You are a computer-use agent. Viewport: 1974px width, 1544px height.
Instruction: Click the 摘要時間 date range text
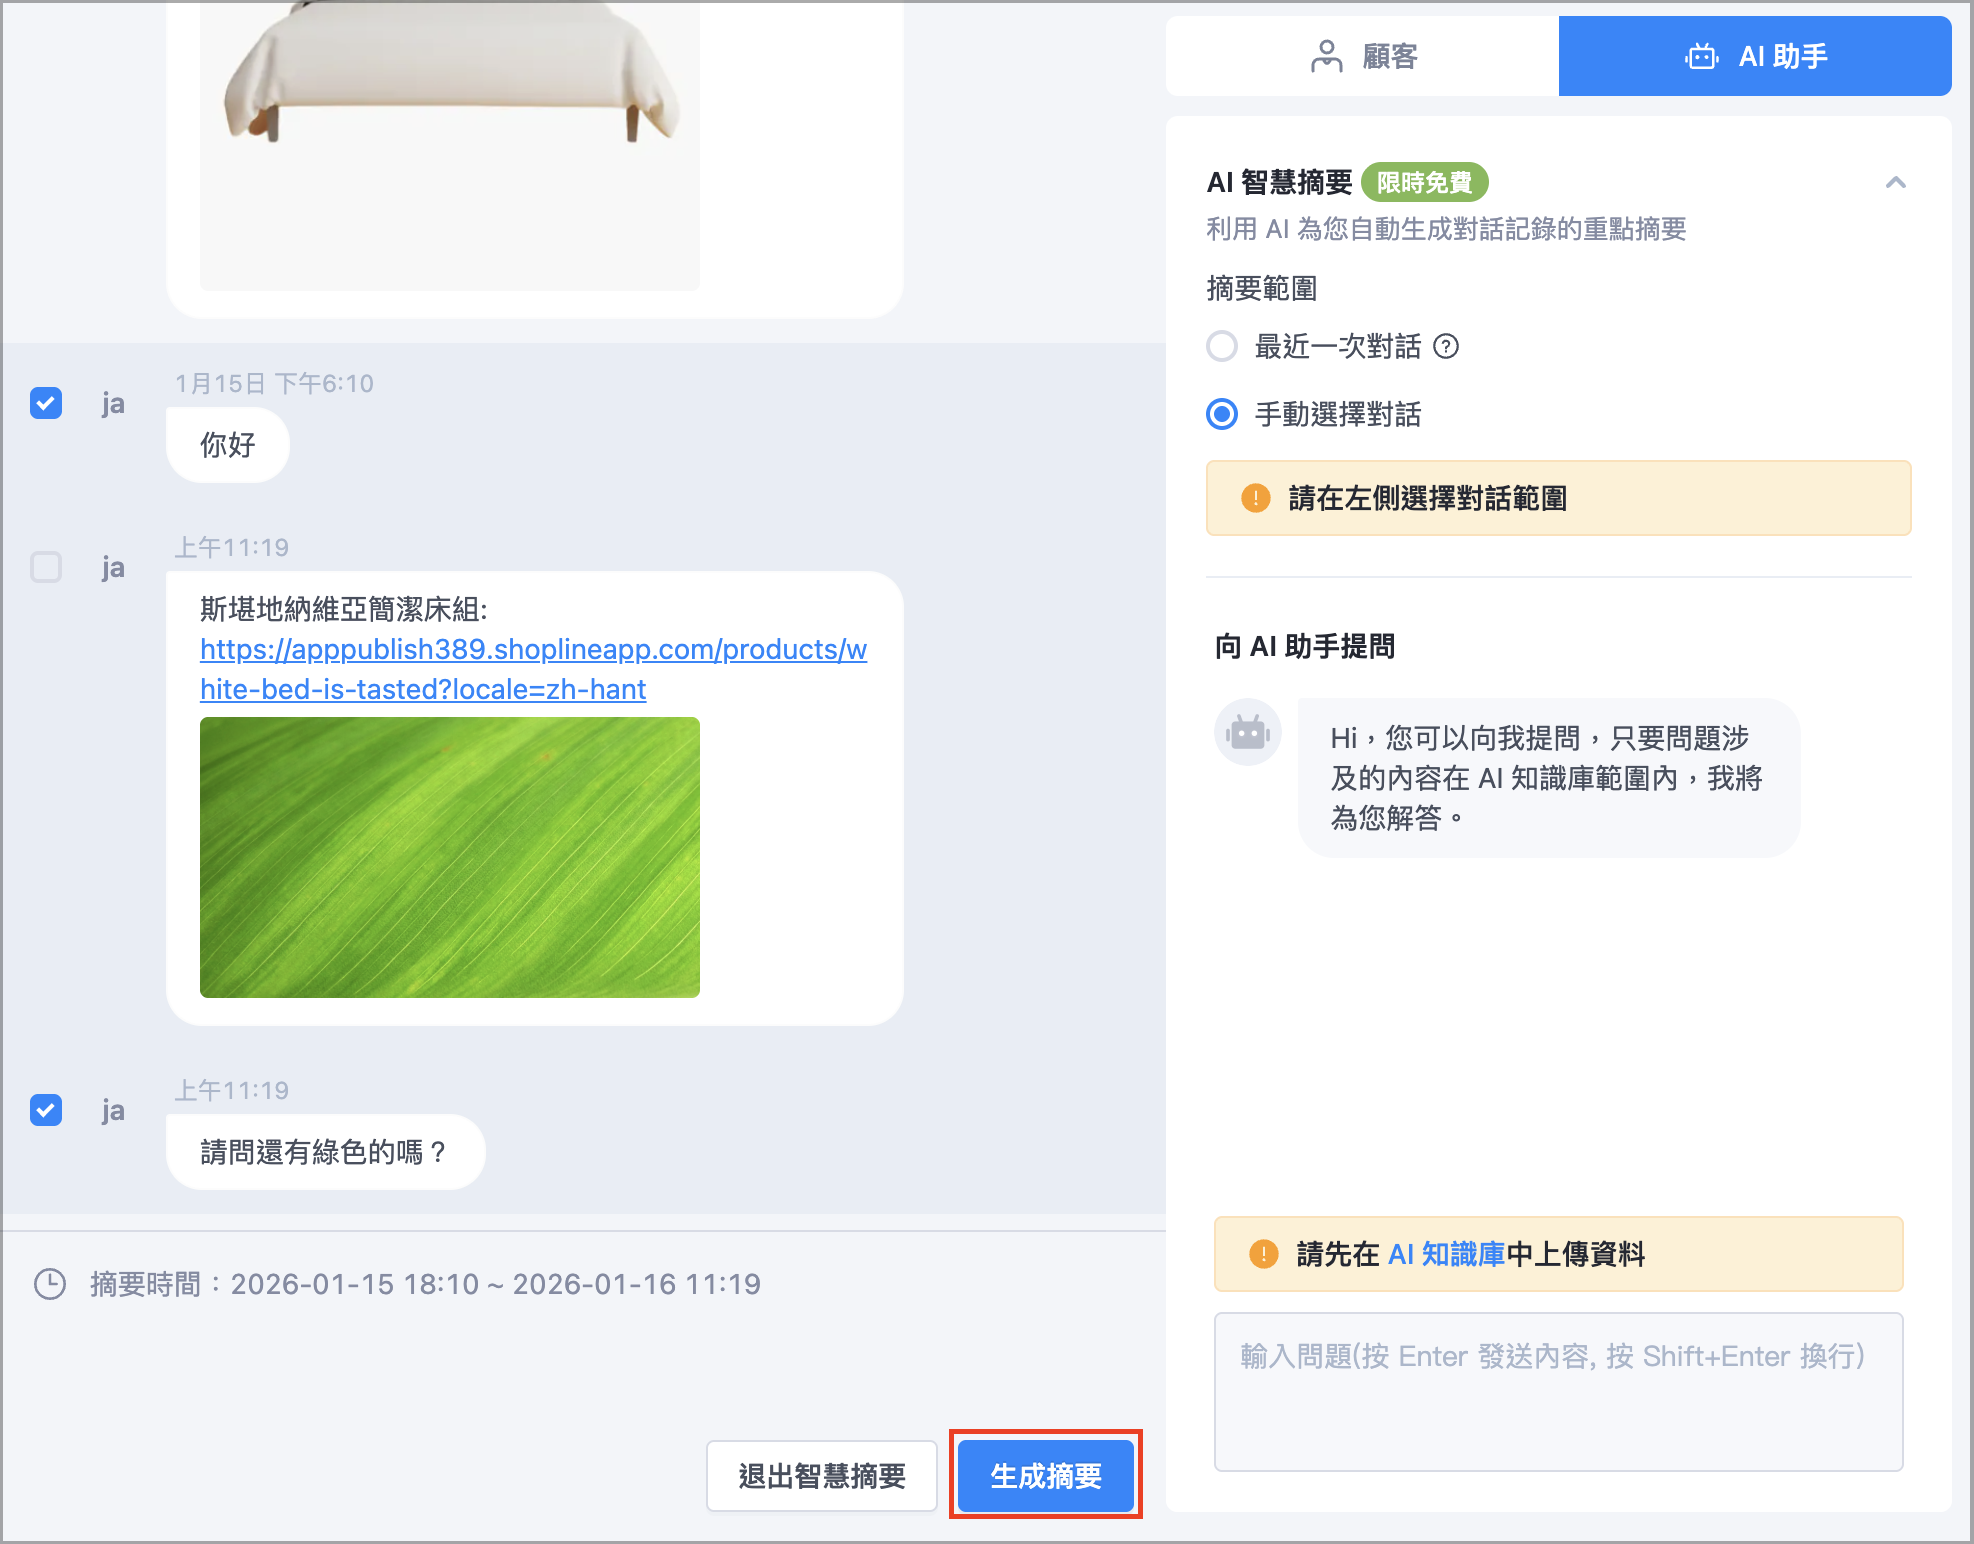(x=426, y=1284)
